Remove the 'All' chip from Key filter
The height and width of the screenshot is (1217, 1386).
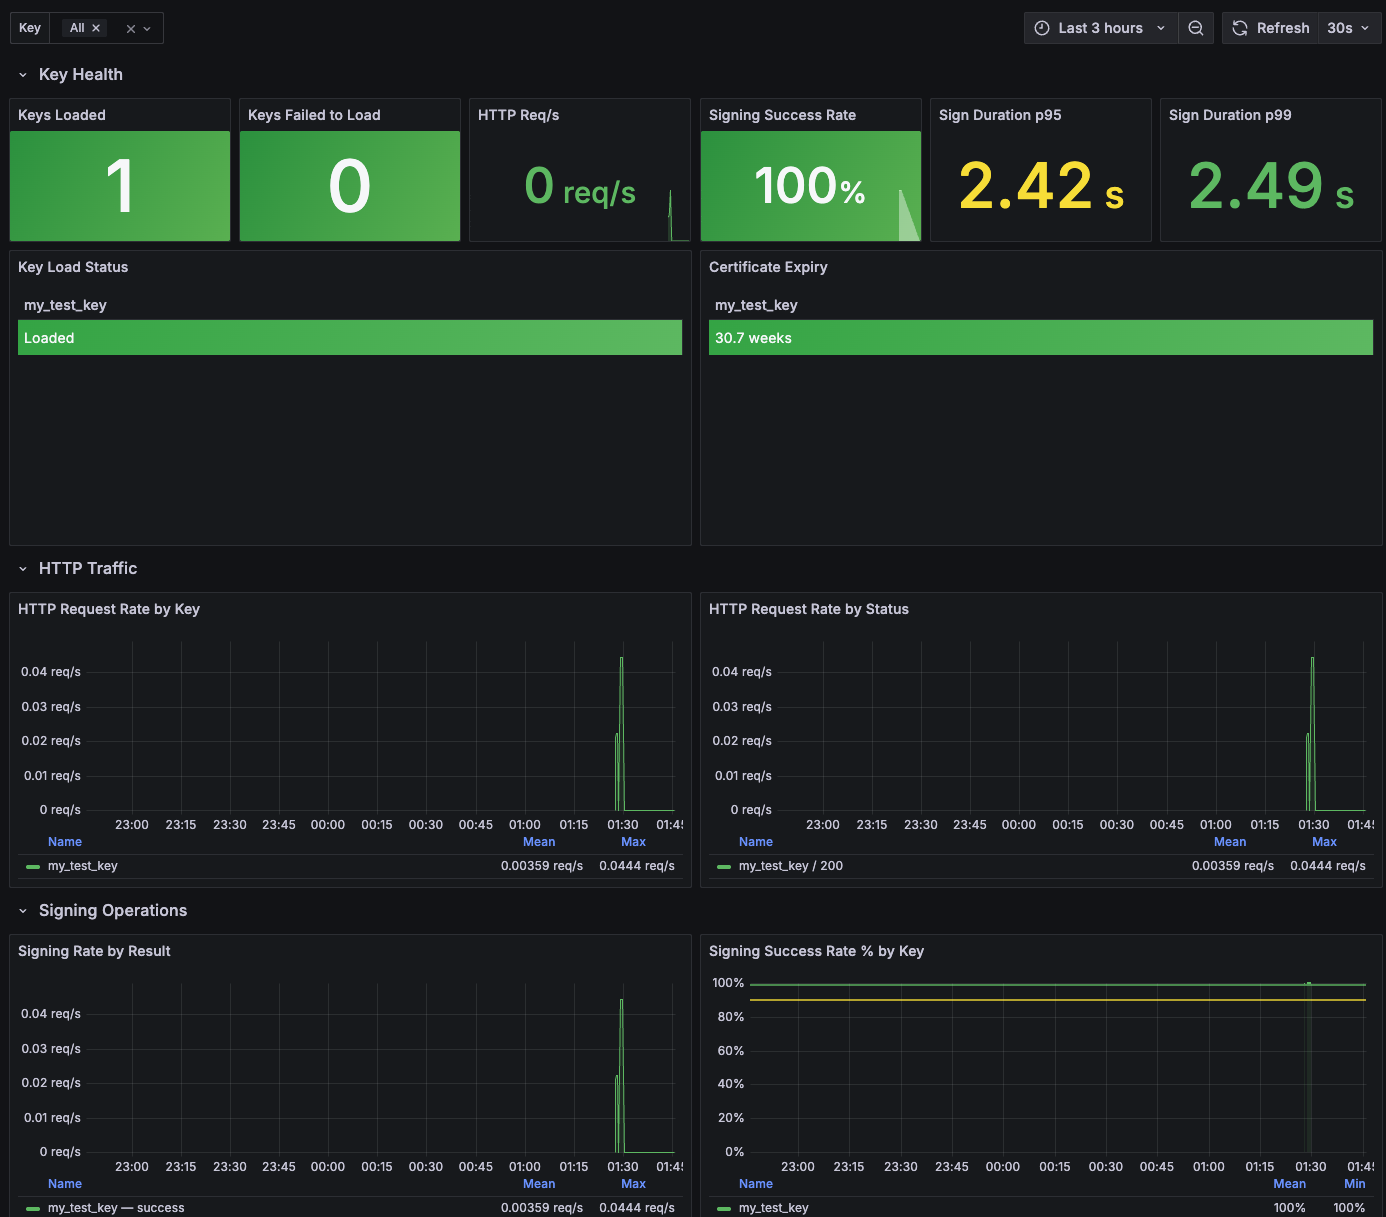pos(96,28)
